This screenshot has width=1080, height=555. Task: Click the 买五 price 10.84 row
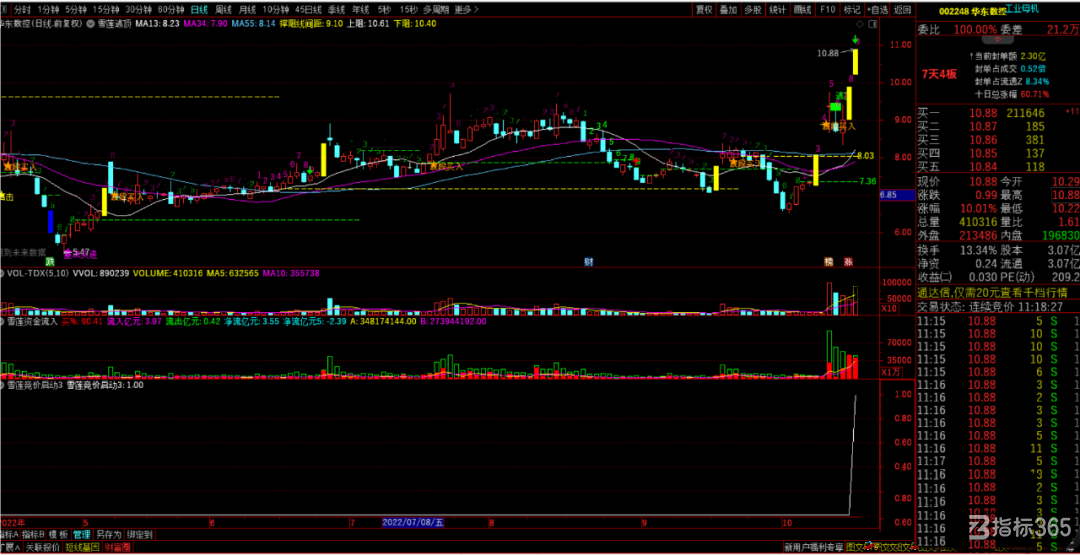click(997, 166)
